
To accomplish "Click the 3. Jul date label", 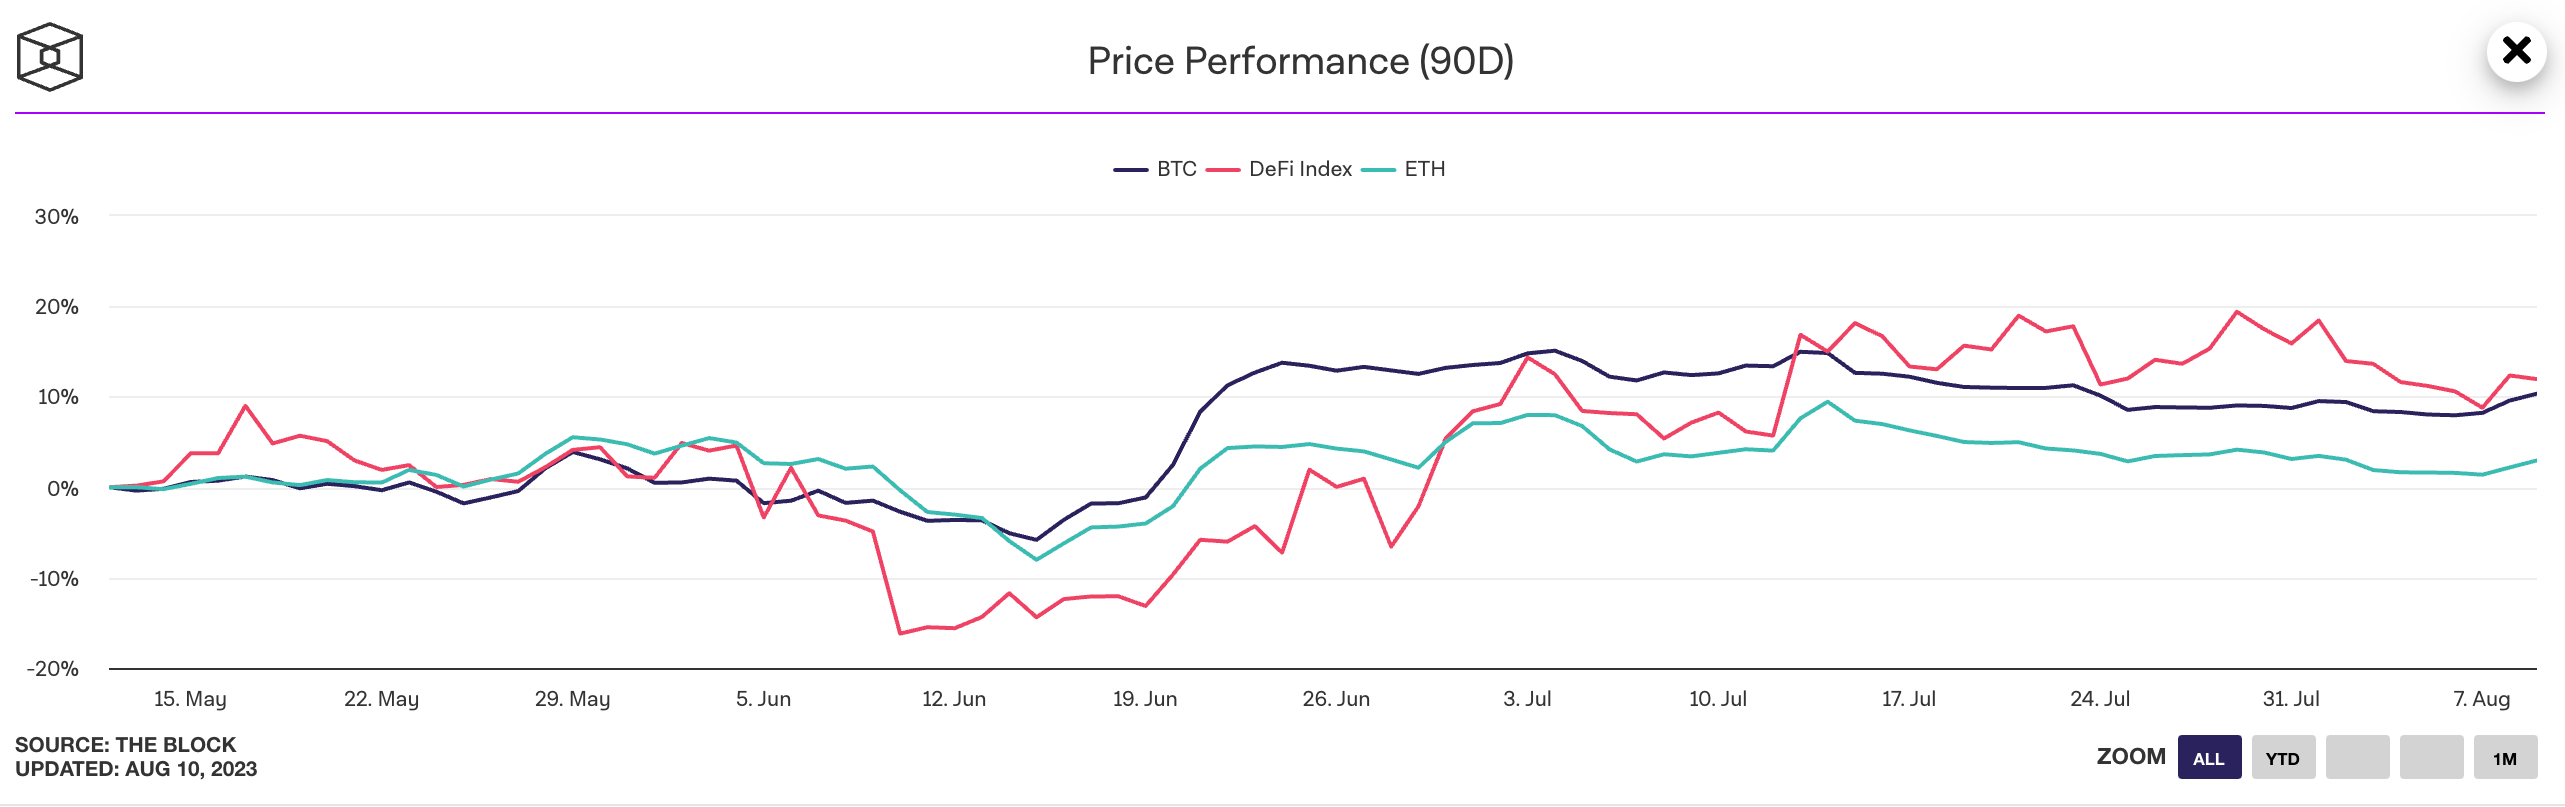I will tap(1527, 699).
